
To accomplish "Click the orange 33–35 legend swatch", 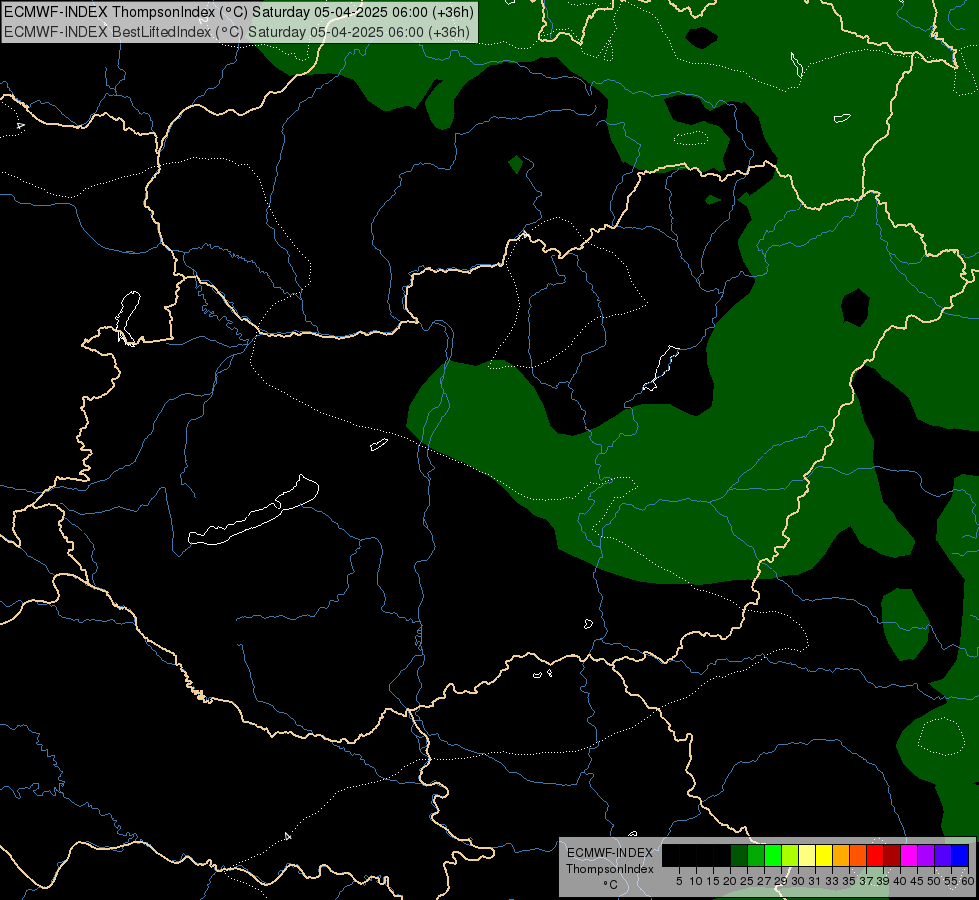I will 841,855.
